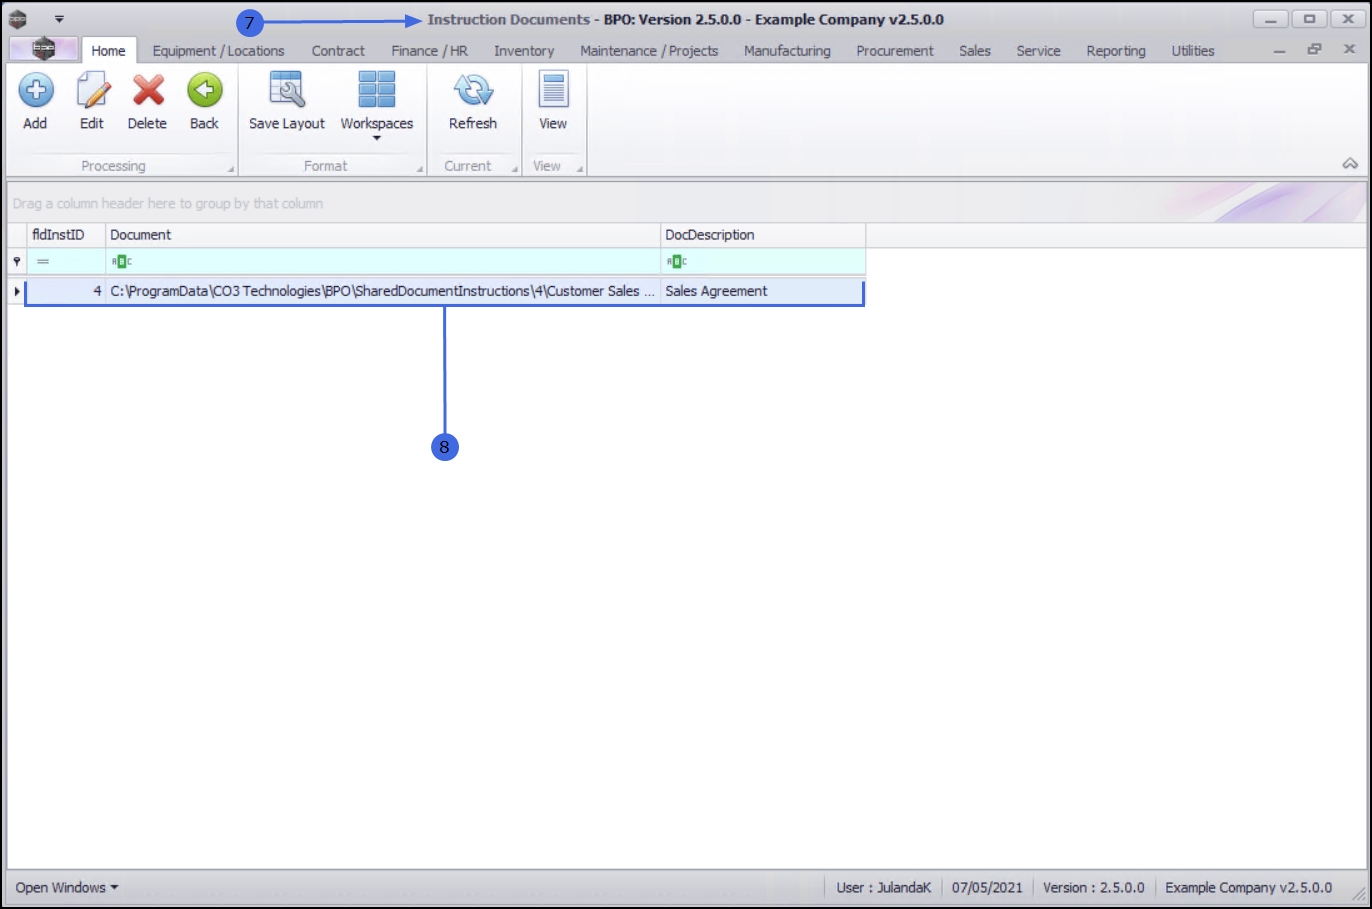
Task: Select the Sales Agreement description cell
Action: [x=762, y=291]
